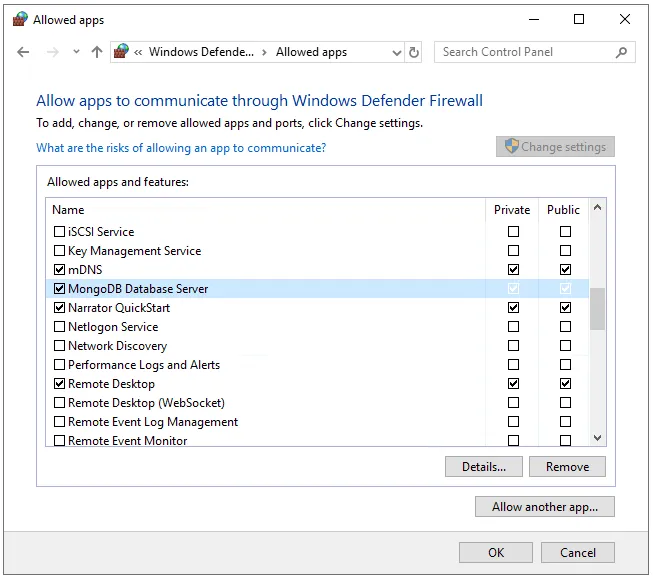Click the double chevron in address path

pyautogui.click(x=139, y=52)
